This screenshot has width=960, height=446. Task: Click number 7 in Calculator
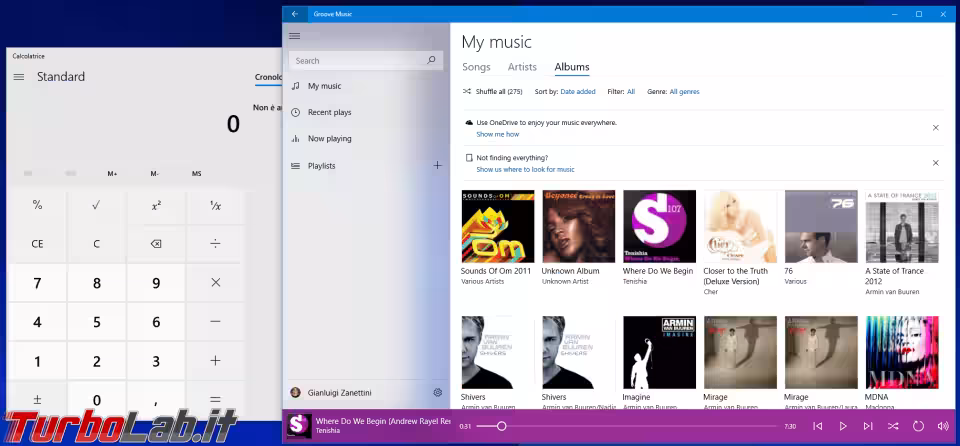[37, 283]
